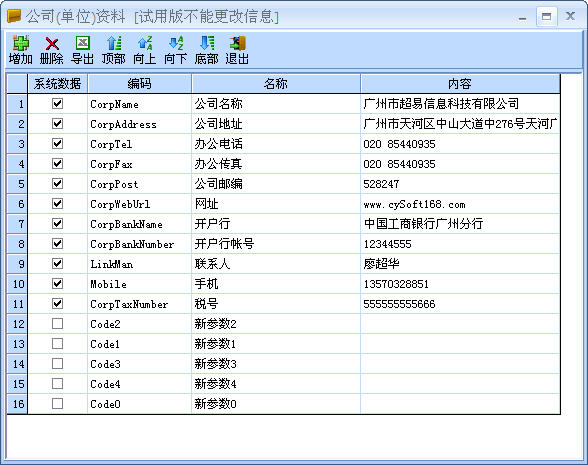Screen dimensions: 588x465
Task: Sort by the 编码 column header
Action: click(140, 84)
